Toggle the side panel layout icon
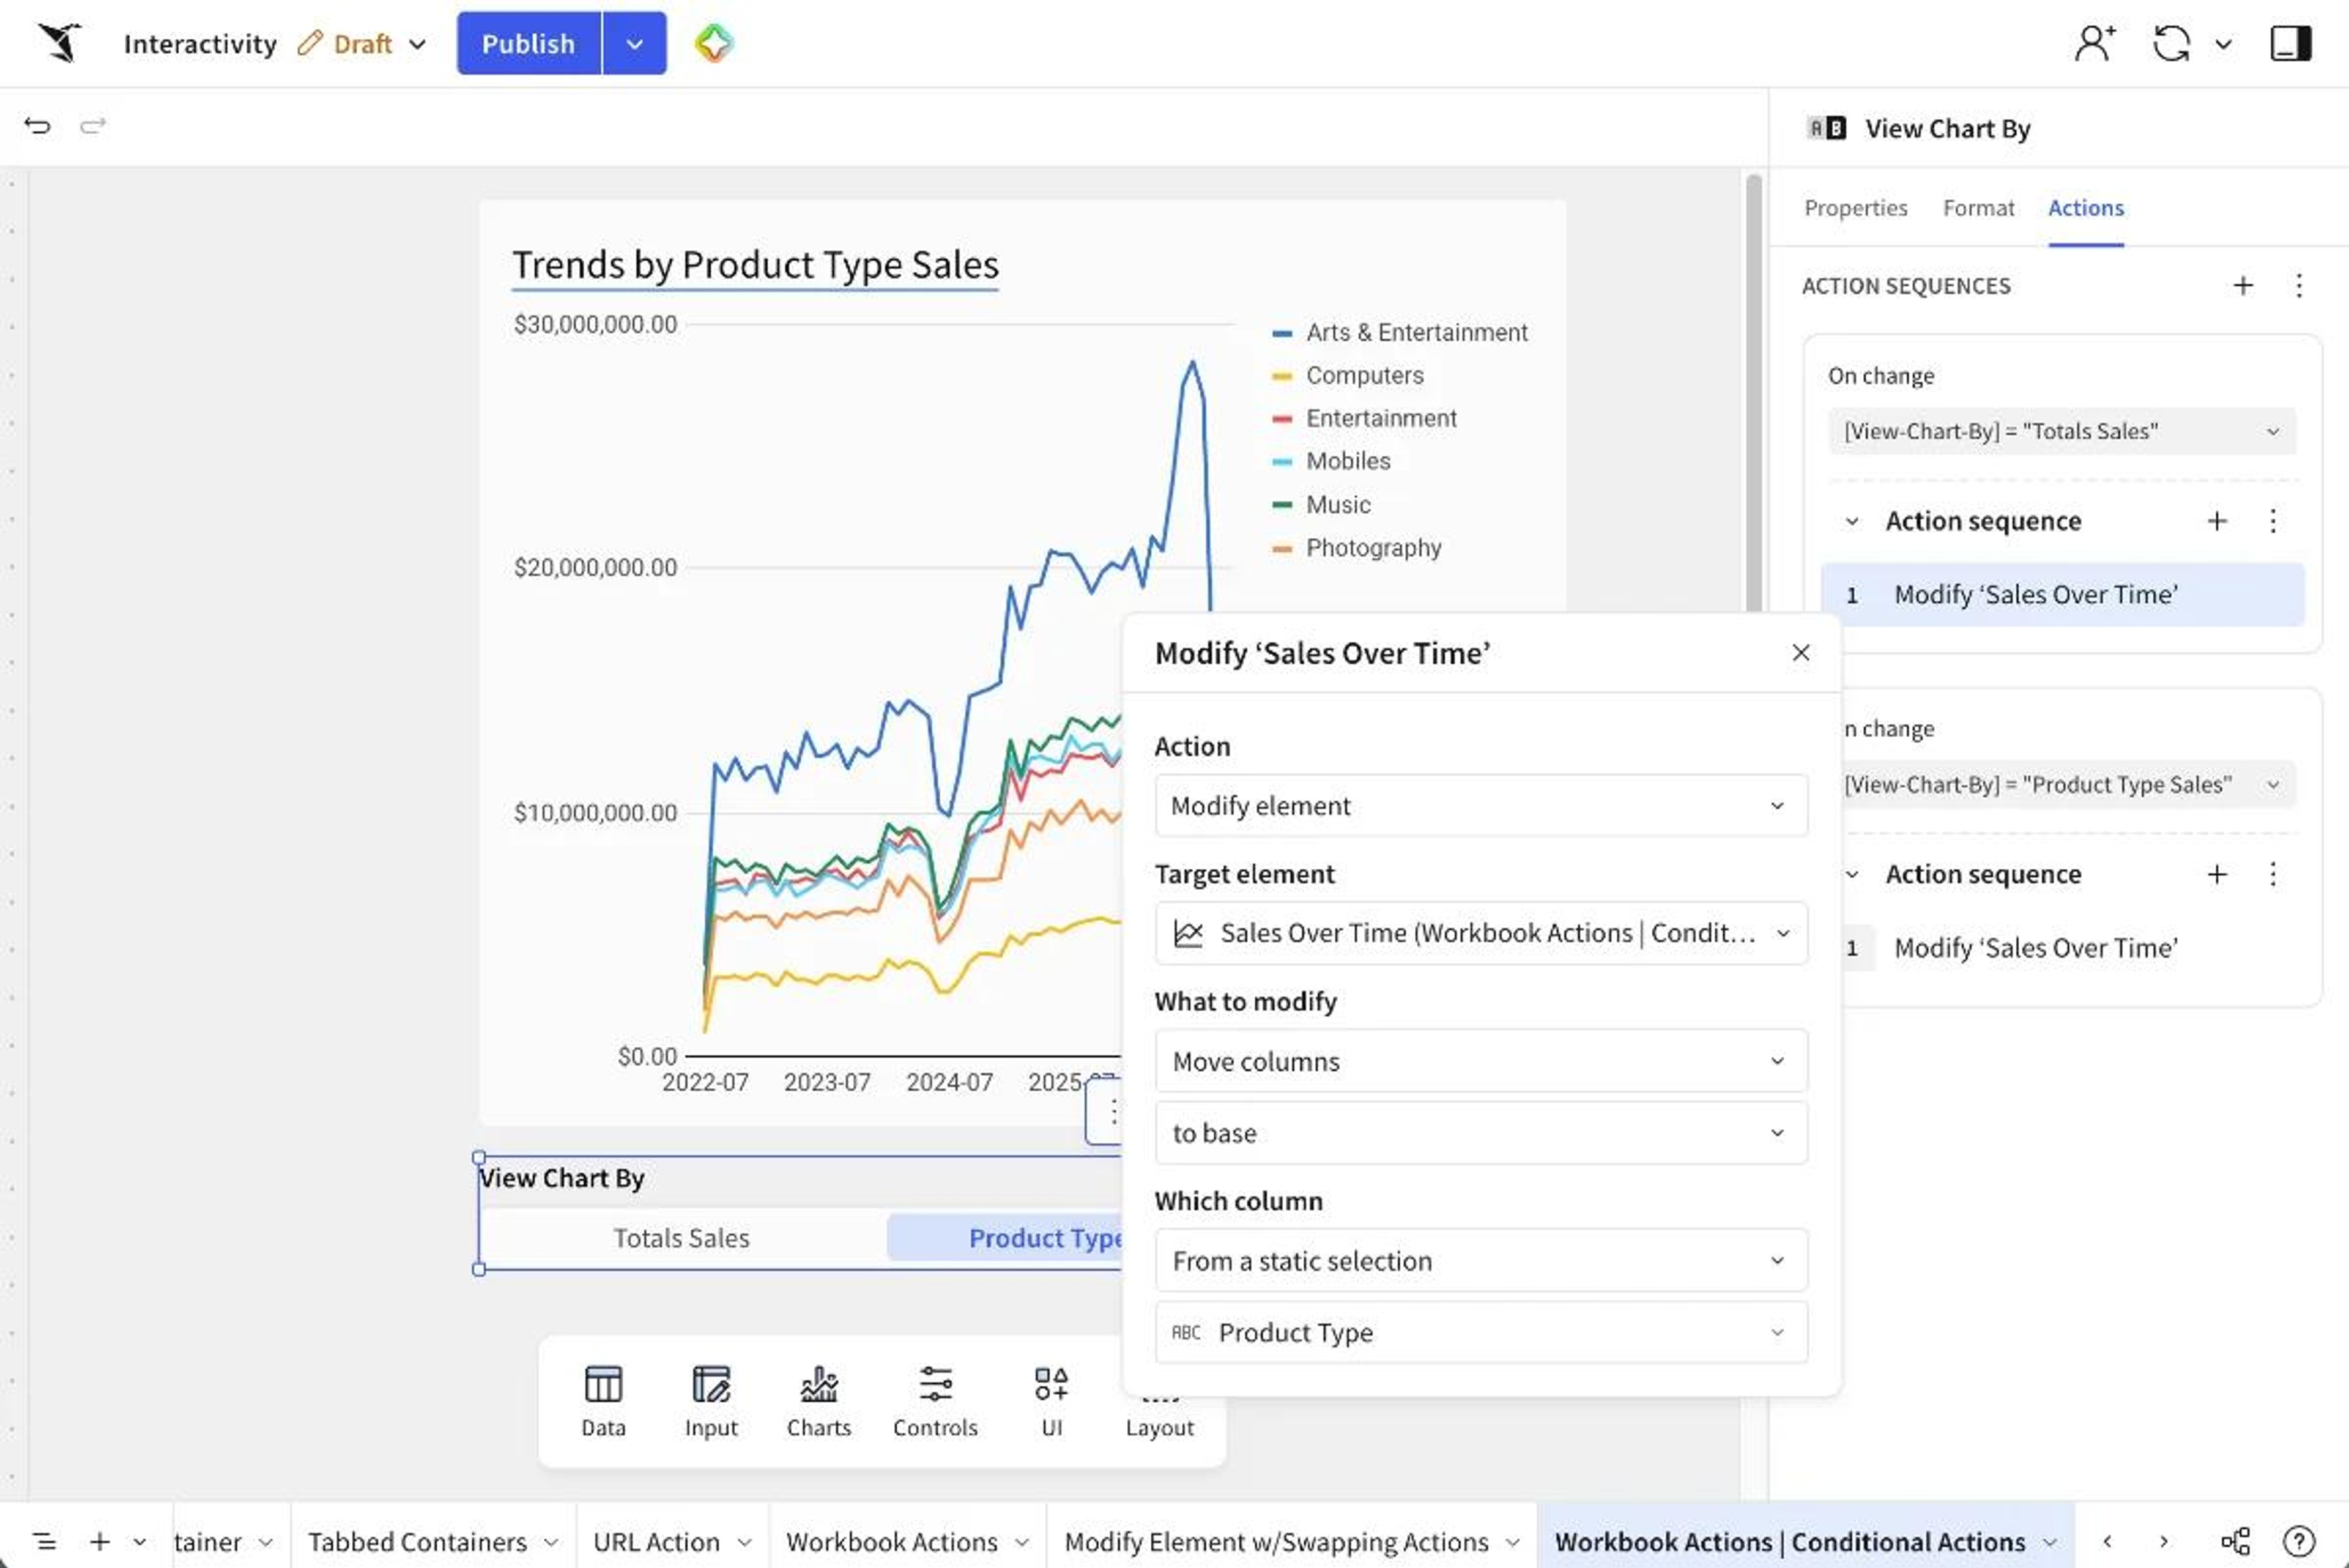The width and height of the screenshot is (2349, 1568). pyautogui.click(x=2290, y=43)
